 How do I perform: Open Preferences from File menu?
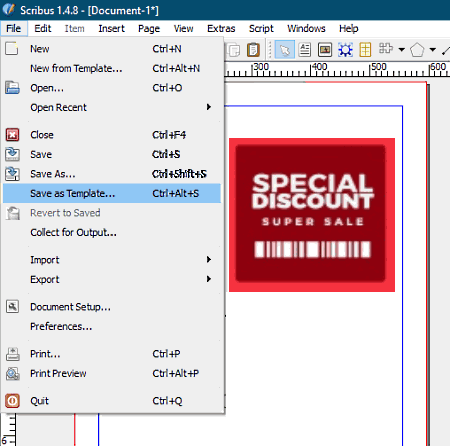[x=112, y=326]
